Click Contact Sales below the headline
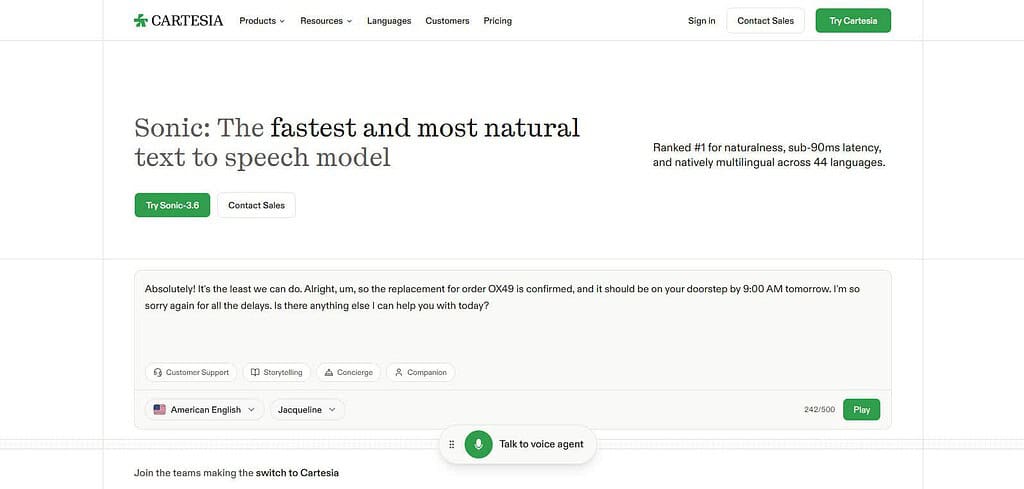This screenshot has width=1024, height=489. point(256,205)
